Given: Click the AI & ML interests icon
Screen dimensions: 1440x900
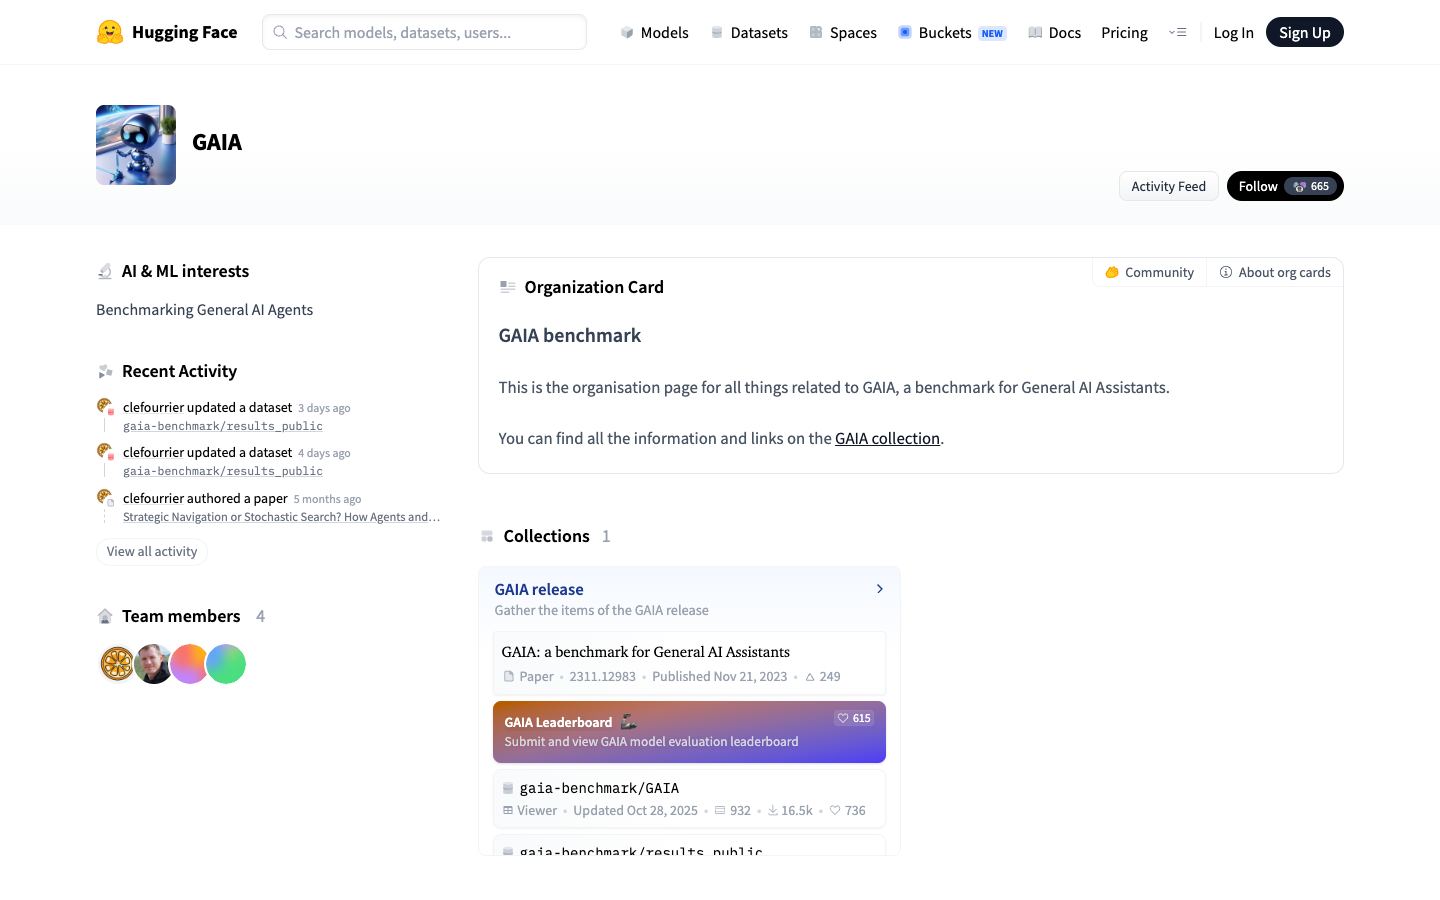Looking at the screenshot, I should point(105,271).
